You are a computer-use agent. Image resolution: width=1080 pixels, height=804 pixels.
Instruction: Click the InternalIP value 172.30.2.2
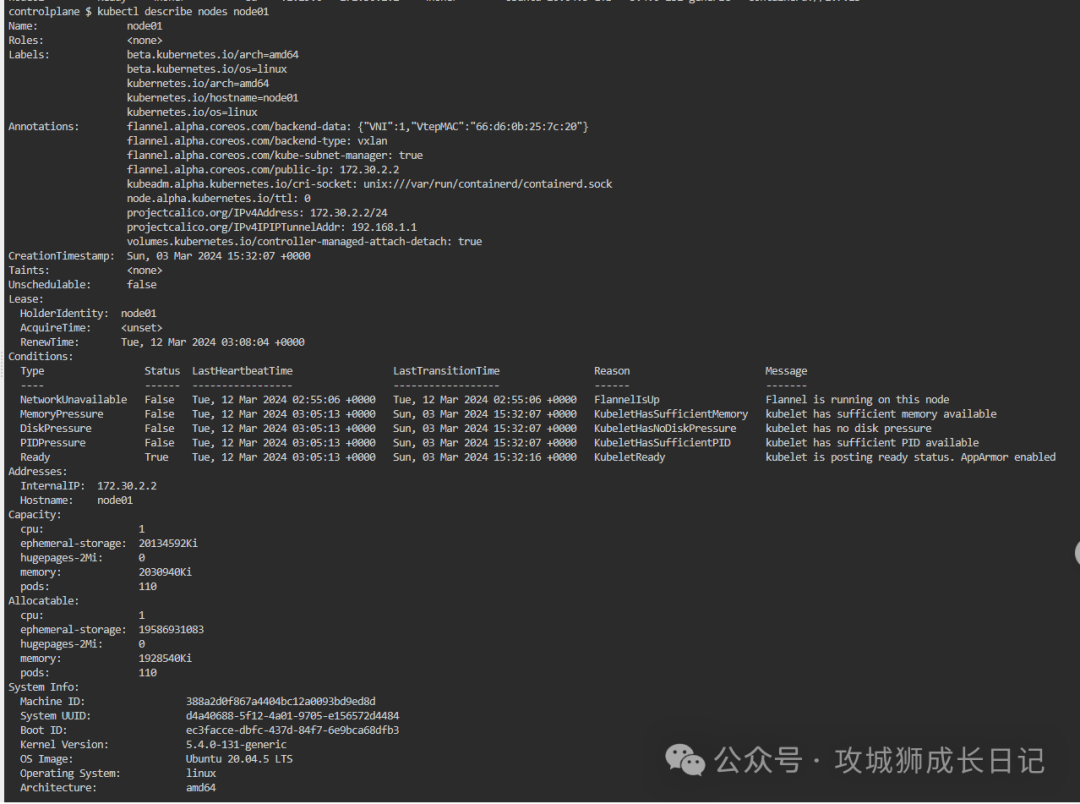[x=127, y=486]
